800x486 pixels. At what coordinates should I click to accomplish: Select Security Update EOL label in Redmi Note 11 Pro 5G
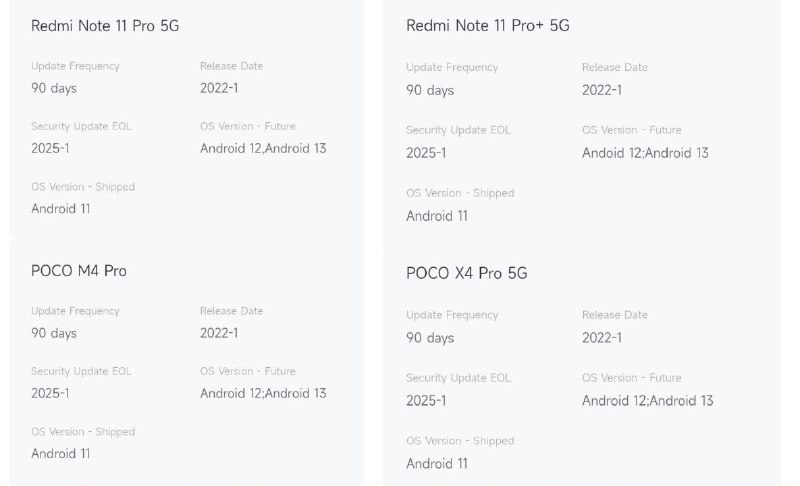click(x=82, y=126)
